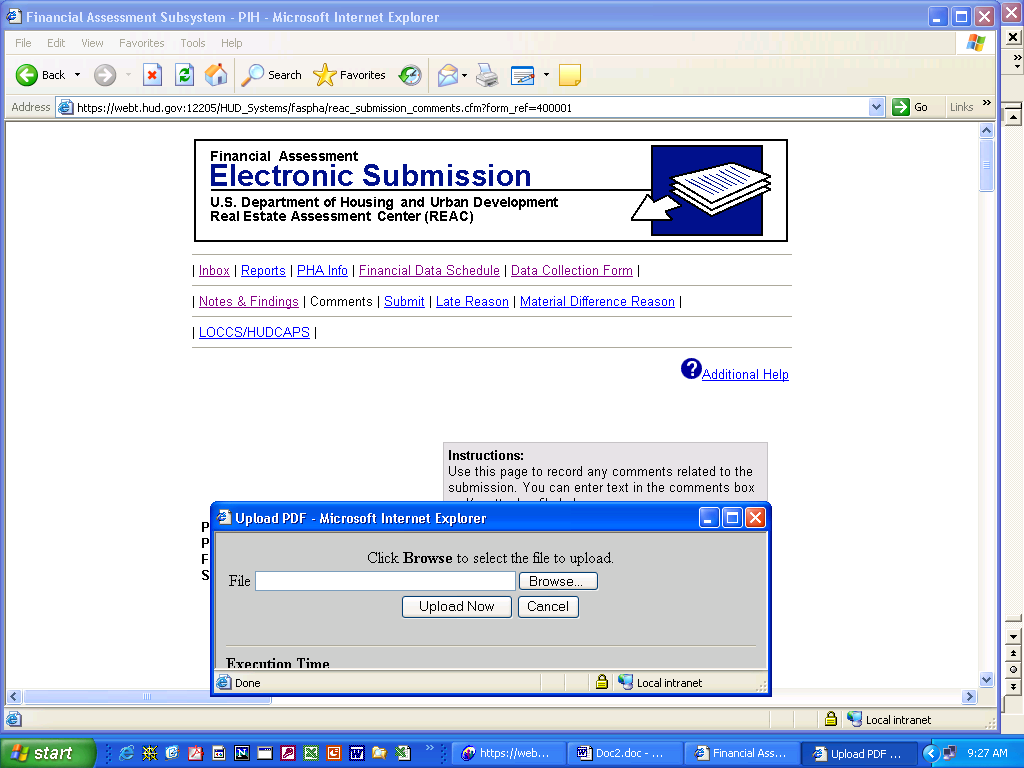Viewport: 1024px width, 768px height.
Task: Open the PHA Info link
Action: [x=323, y=270]
